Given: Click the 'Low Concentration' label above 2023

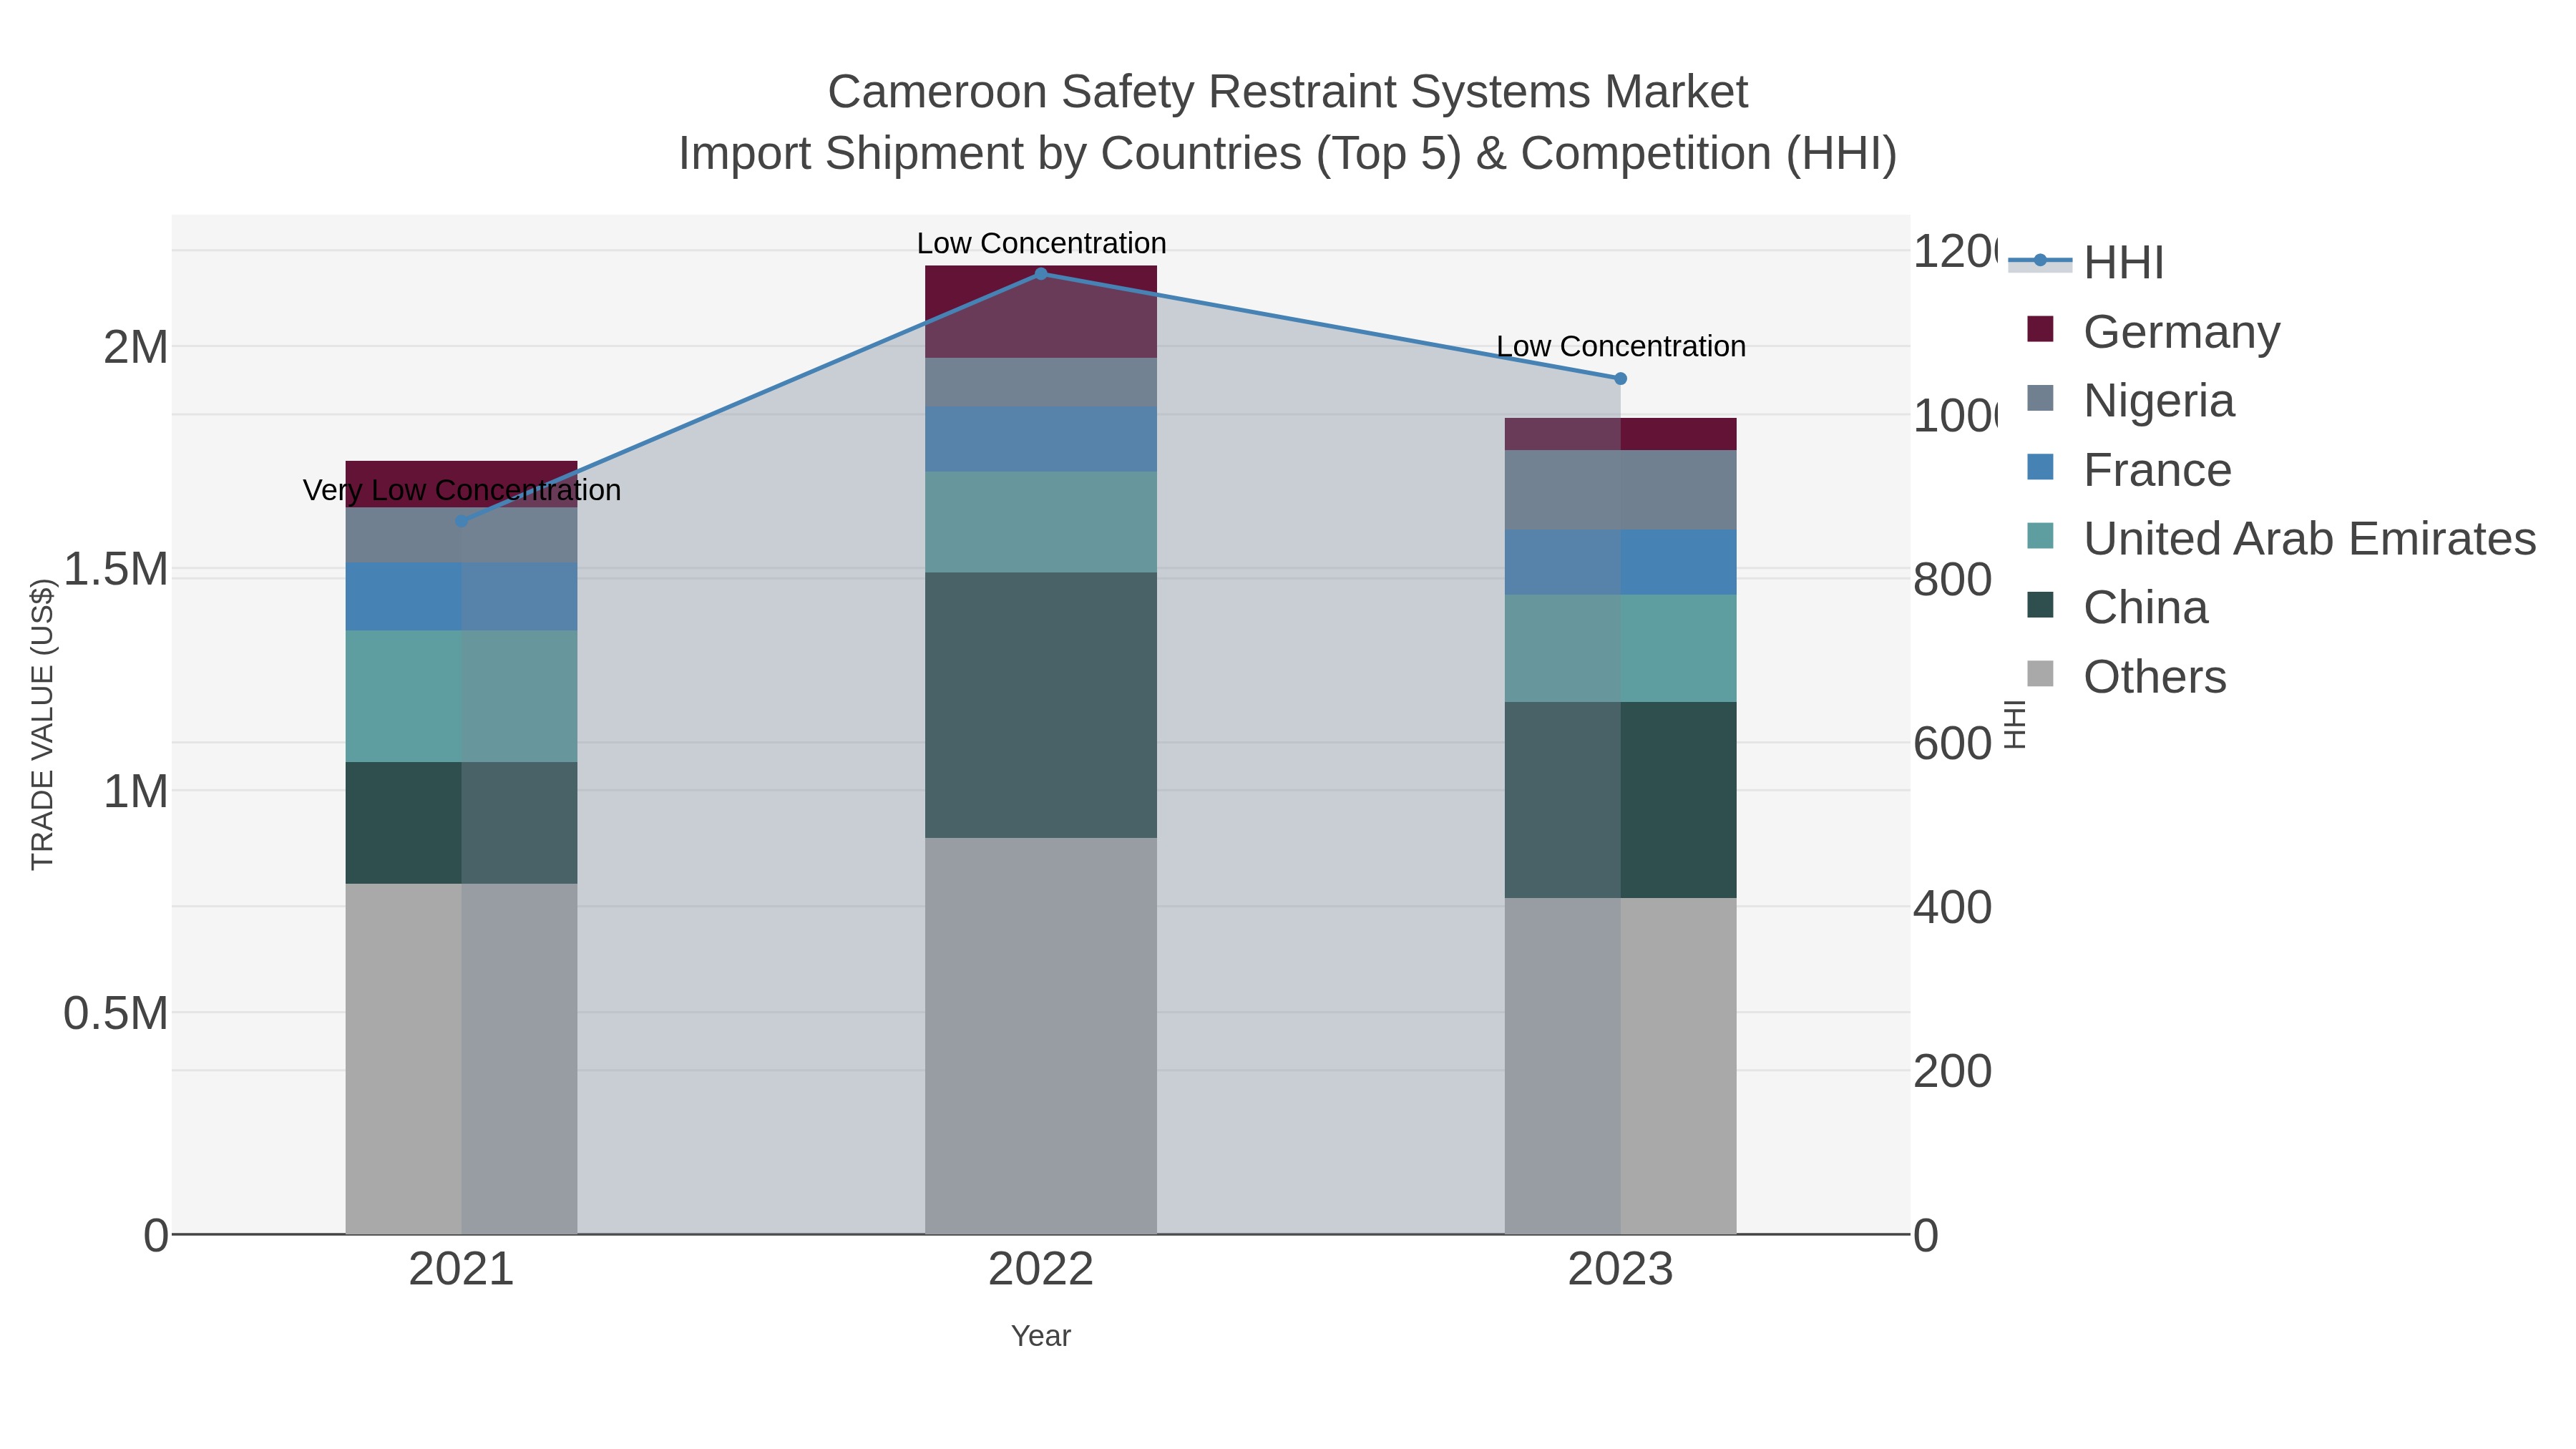Looking at the screenshot, I should pos(1621,346).
